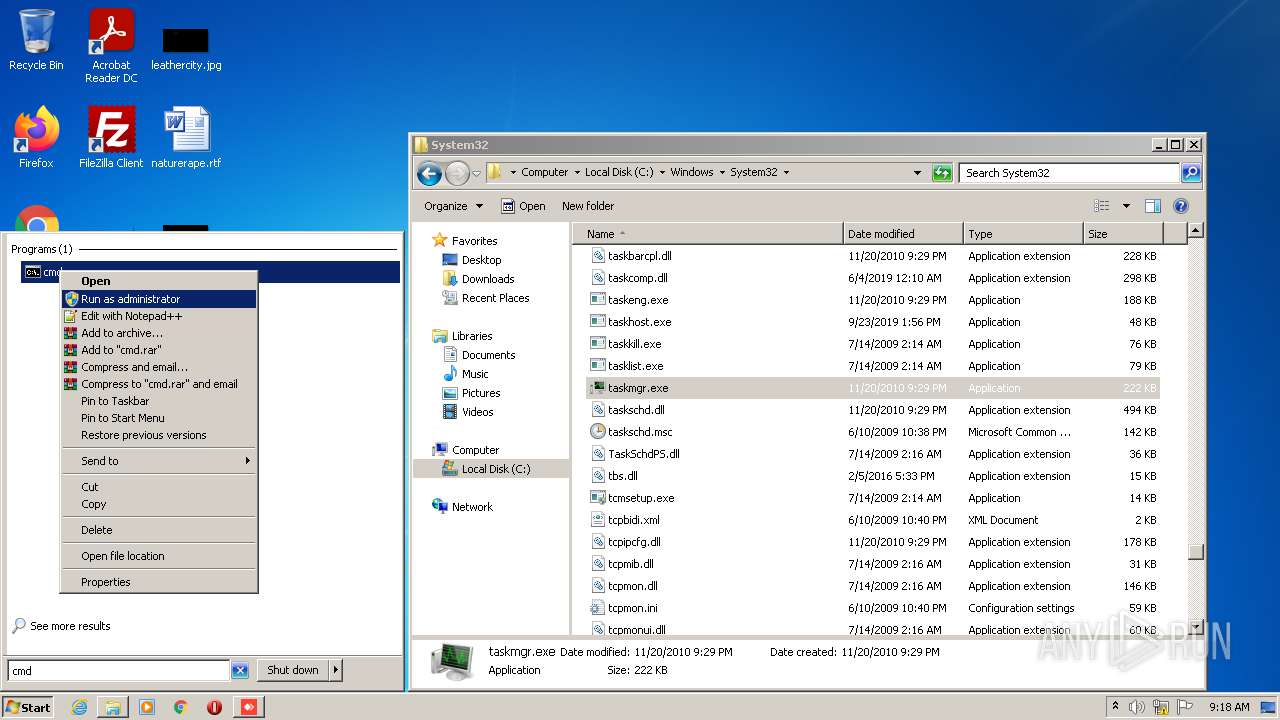Select Documents library

(x=488, y=355)
